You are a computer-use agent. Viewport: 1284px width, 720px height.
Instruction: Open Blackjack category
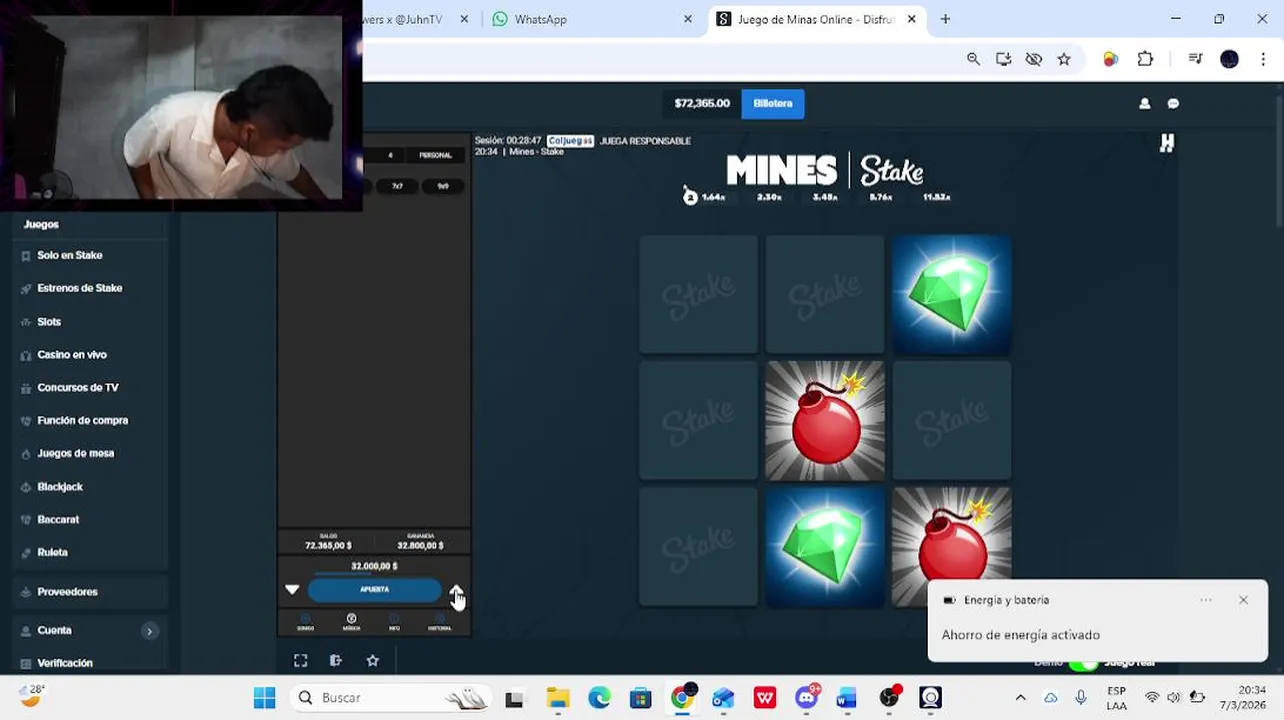point(60,487)
